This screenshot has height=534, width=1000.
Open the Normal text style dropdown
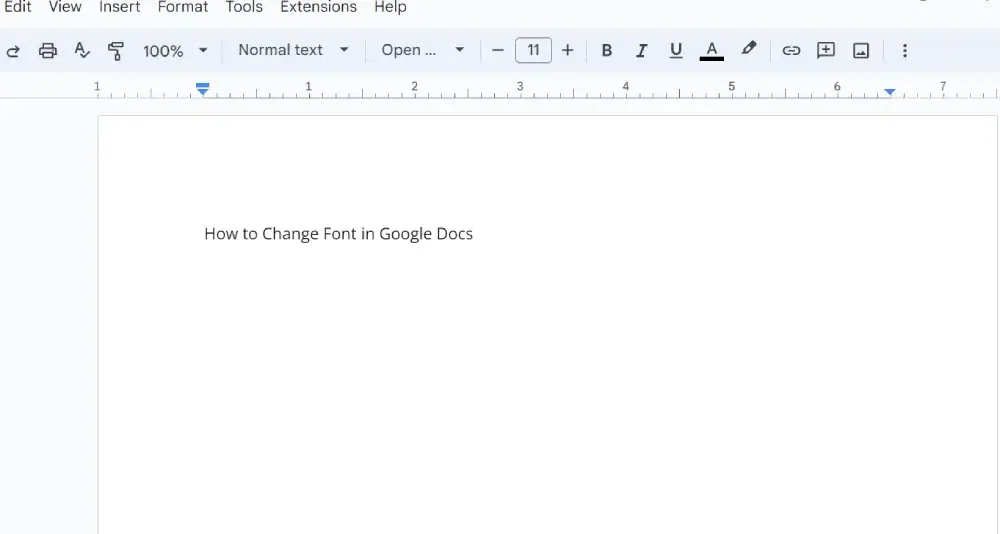(x=293, y=50)
